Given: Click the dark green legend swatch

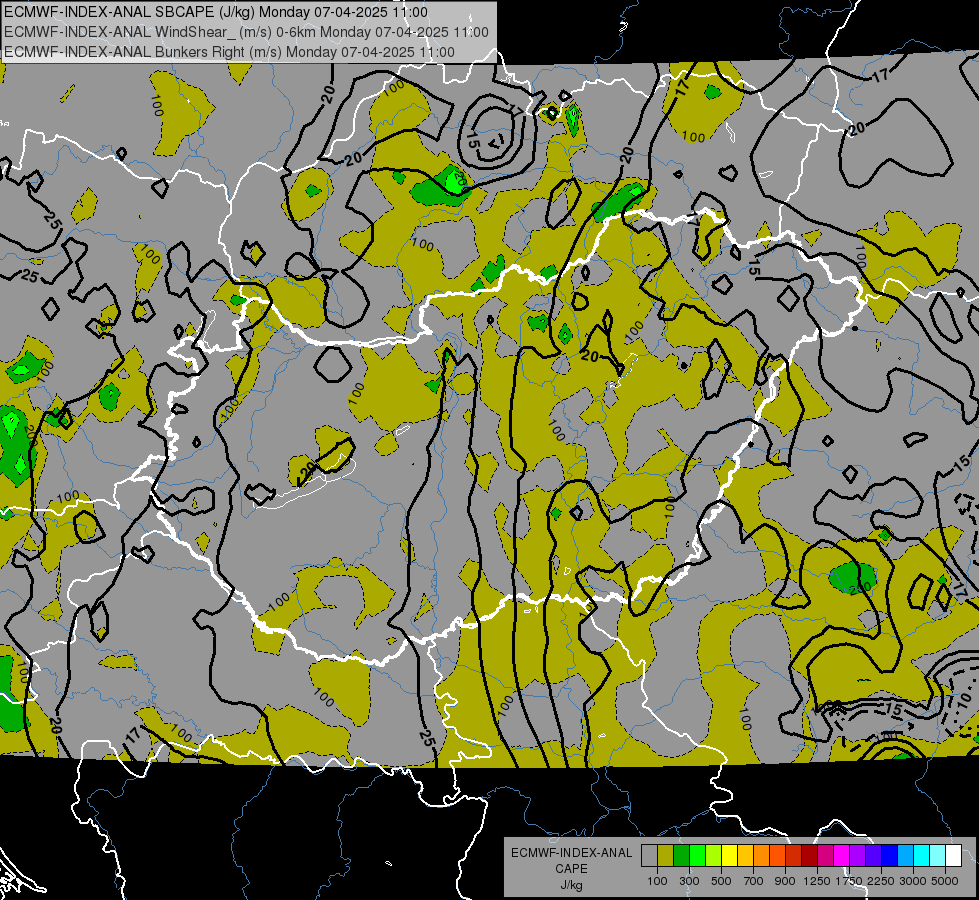Looking at the screenshot, I should coord(681,855).
